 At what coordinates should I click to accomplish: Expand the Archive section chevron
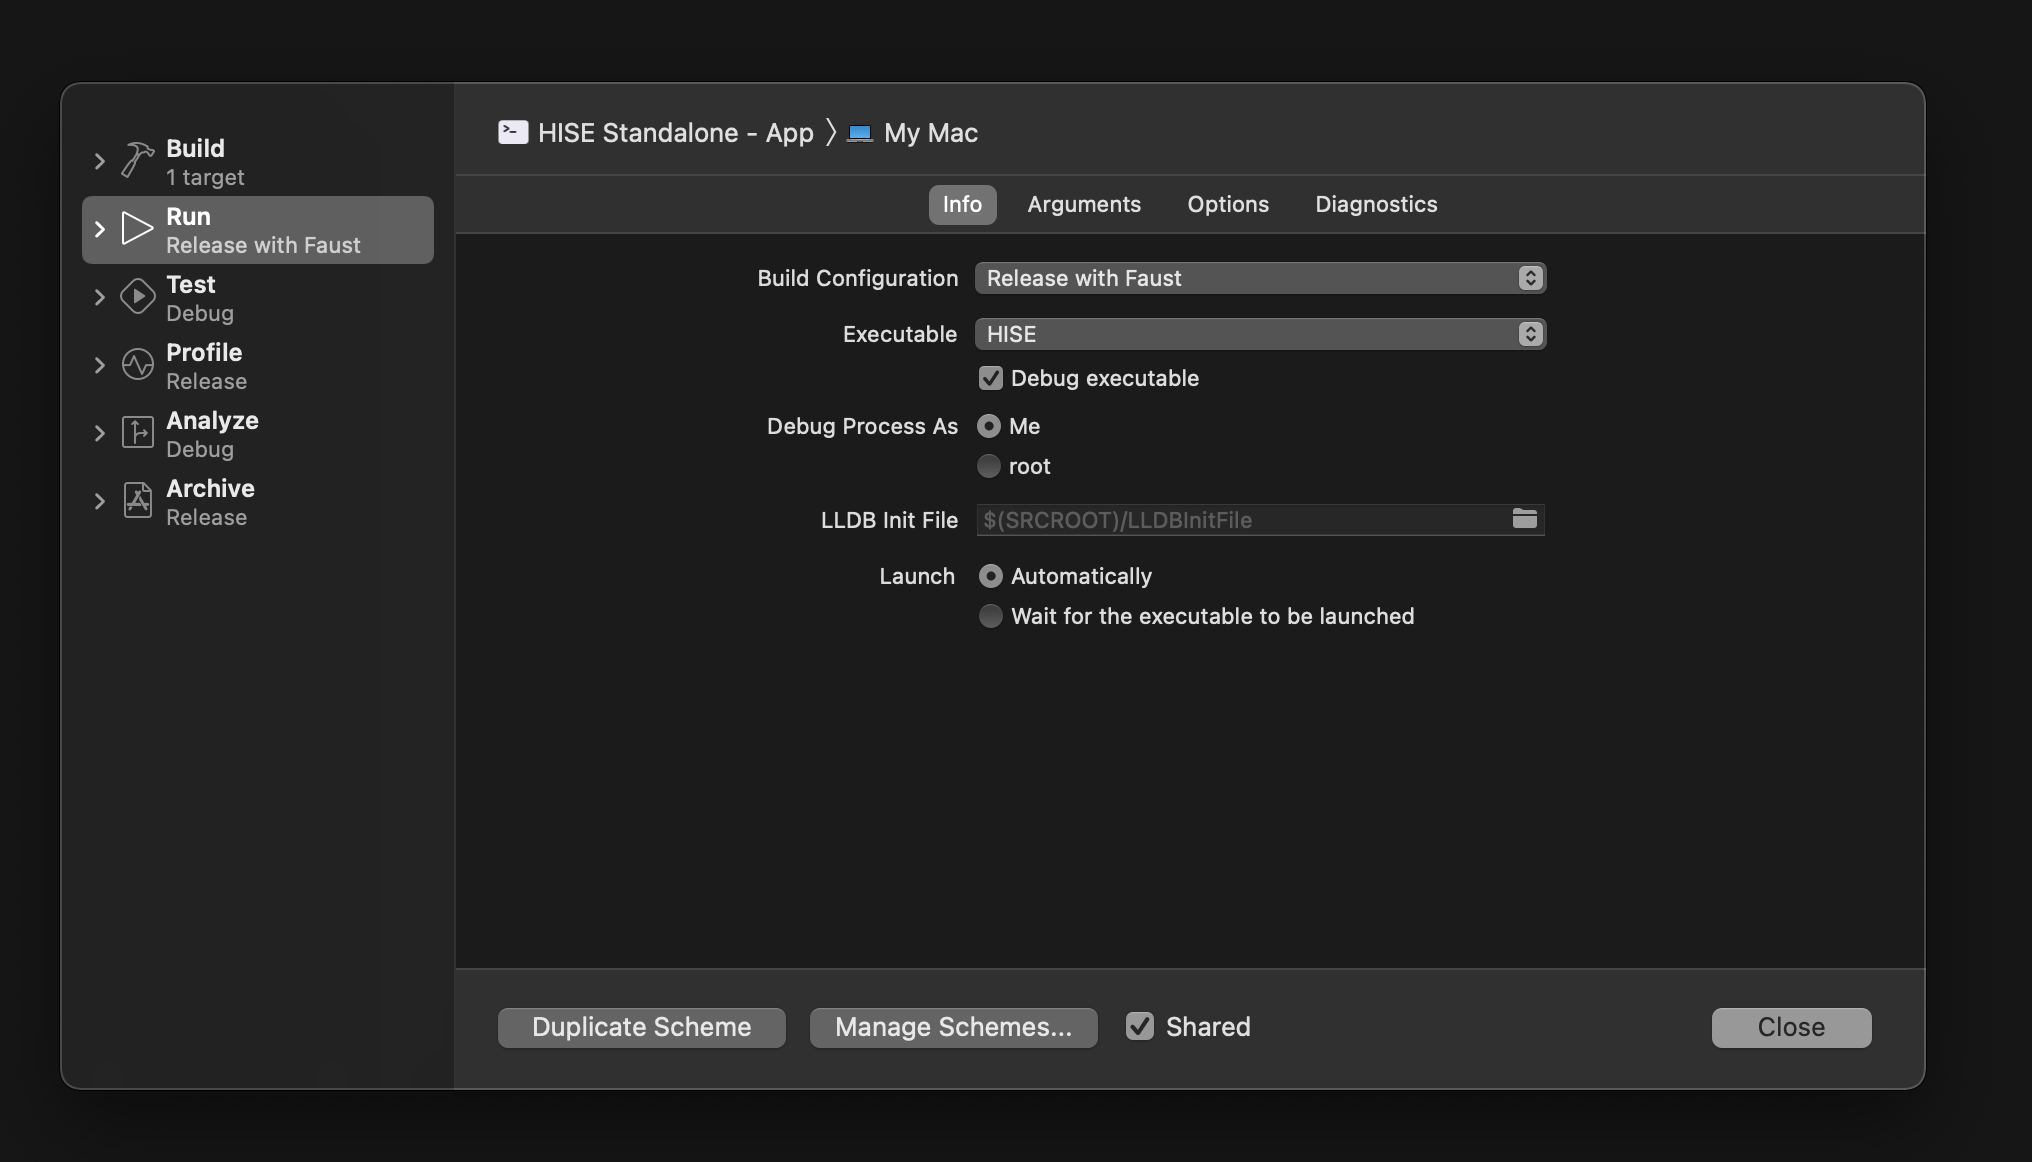coord(99,501)
